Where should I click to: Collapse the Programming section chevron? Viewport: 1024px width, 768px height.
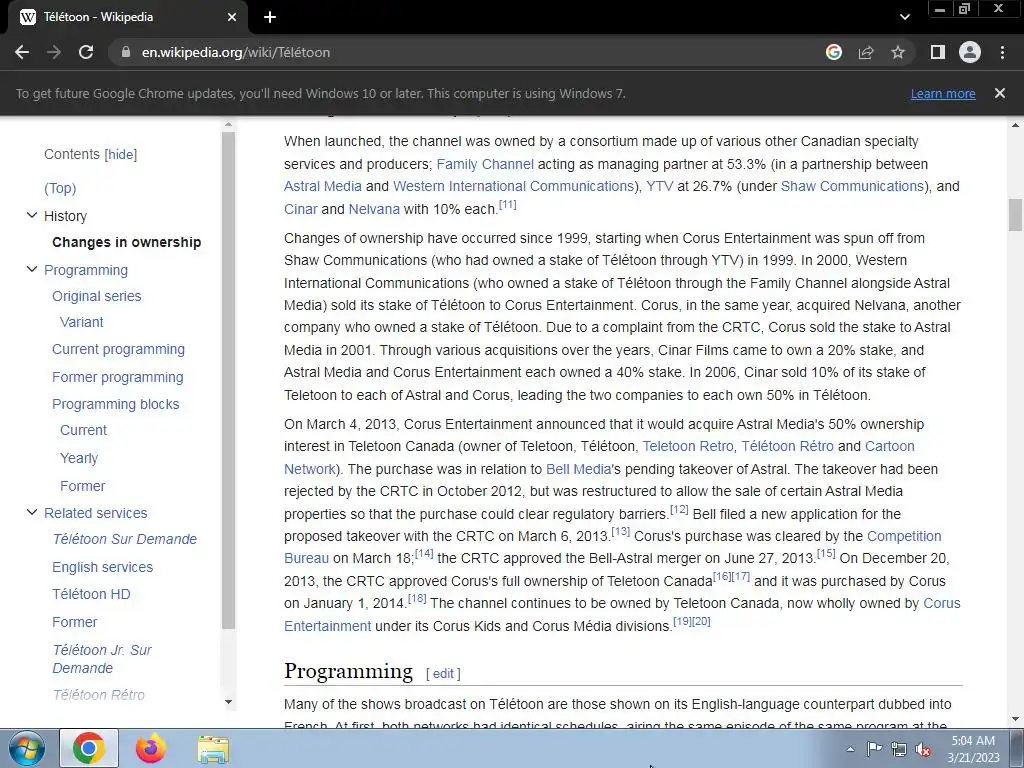31,269
